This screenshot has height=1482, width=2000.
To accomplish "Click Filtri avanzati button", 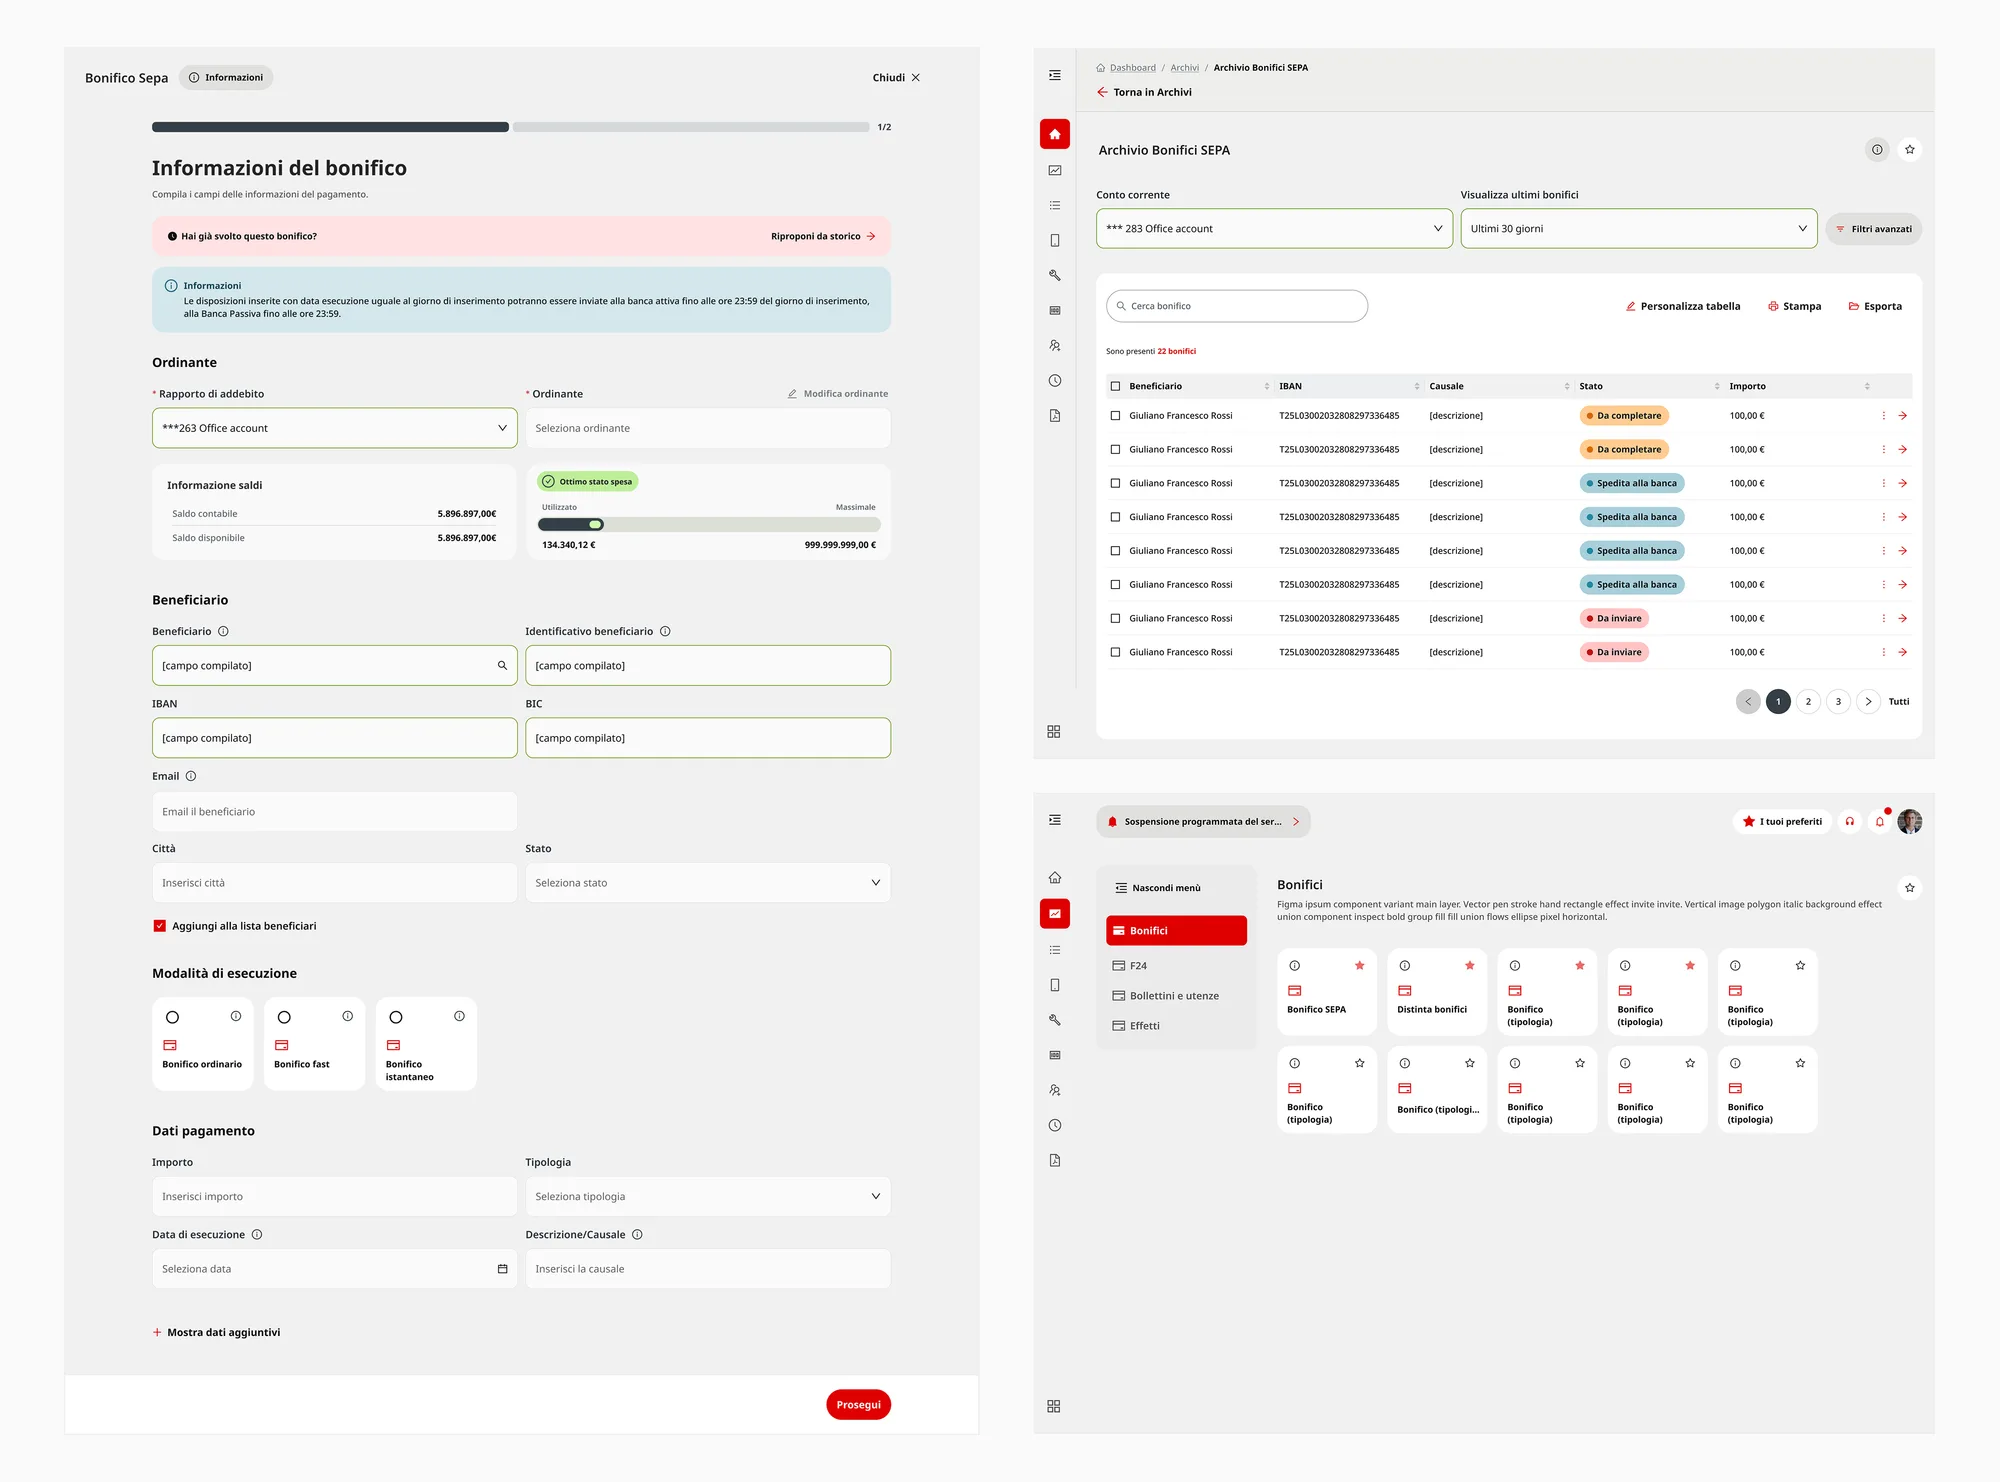I will 1873,229.
